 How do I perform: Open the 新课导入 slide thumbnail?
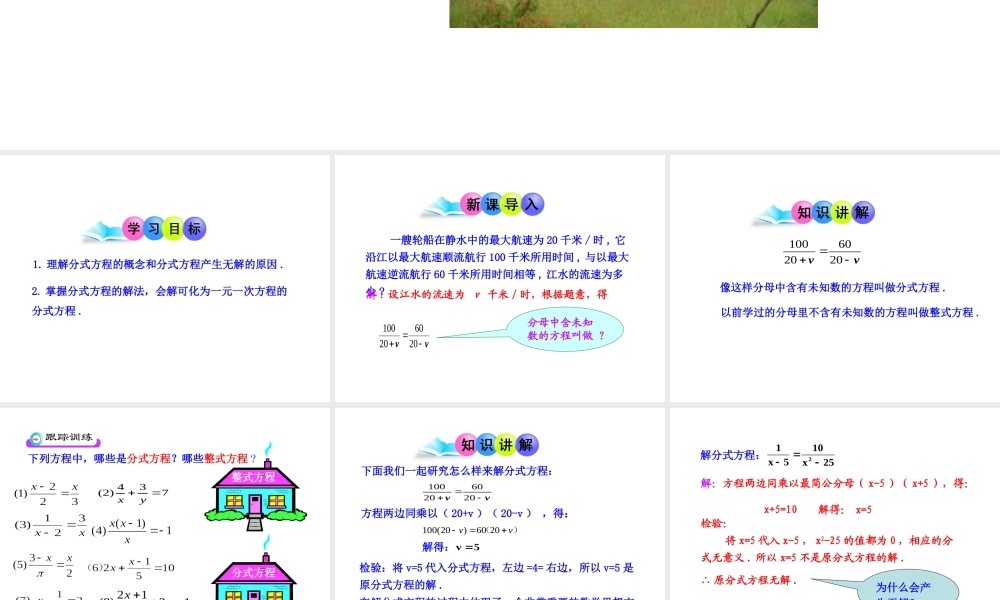[498, 280]
